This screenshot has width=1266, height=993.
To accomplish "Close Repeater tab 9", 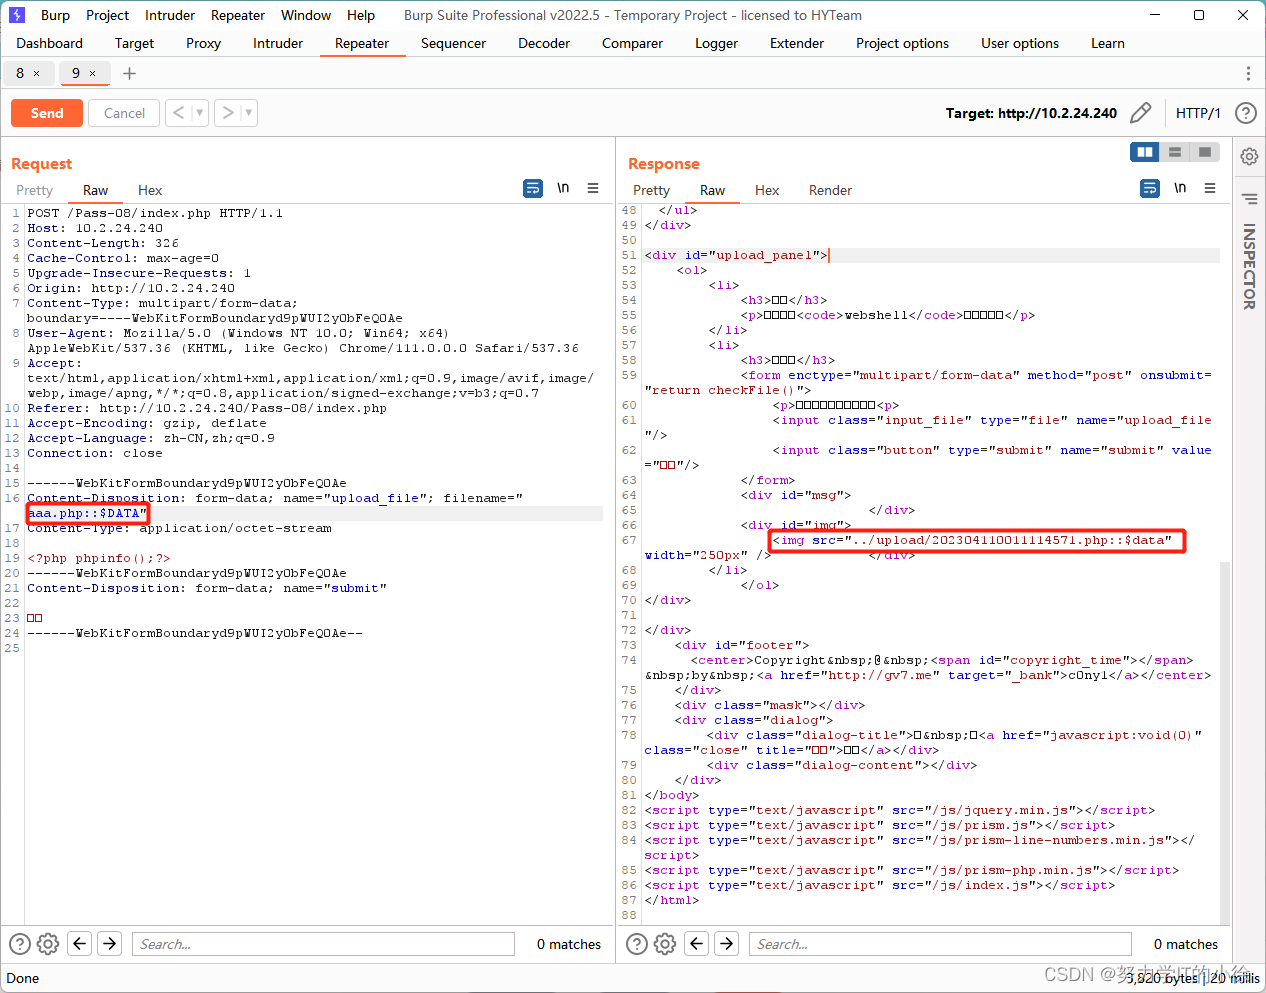I will [93, 74].
